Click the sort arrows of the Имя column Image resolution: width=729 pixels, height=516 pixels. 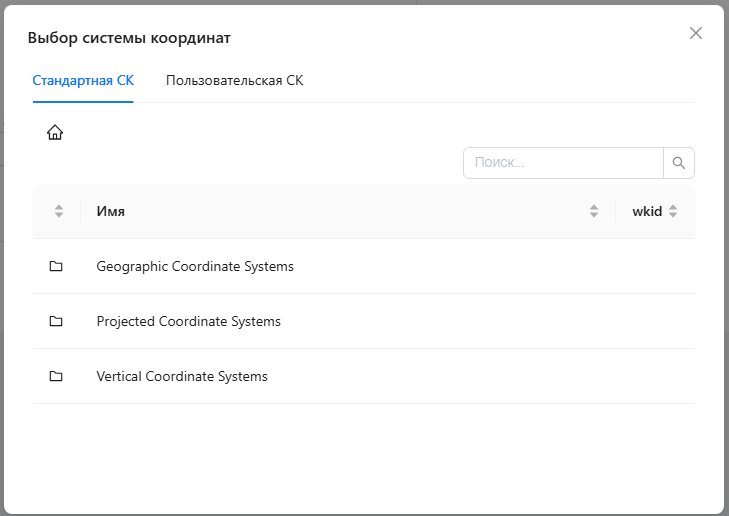594,211
